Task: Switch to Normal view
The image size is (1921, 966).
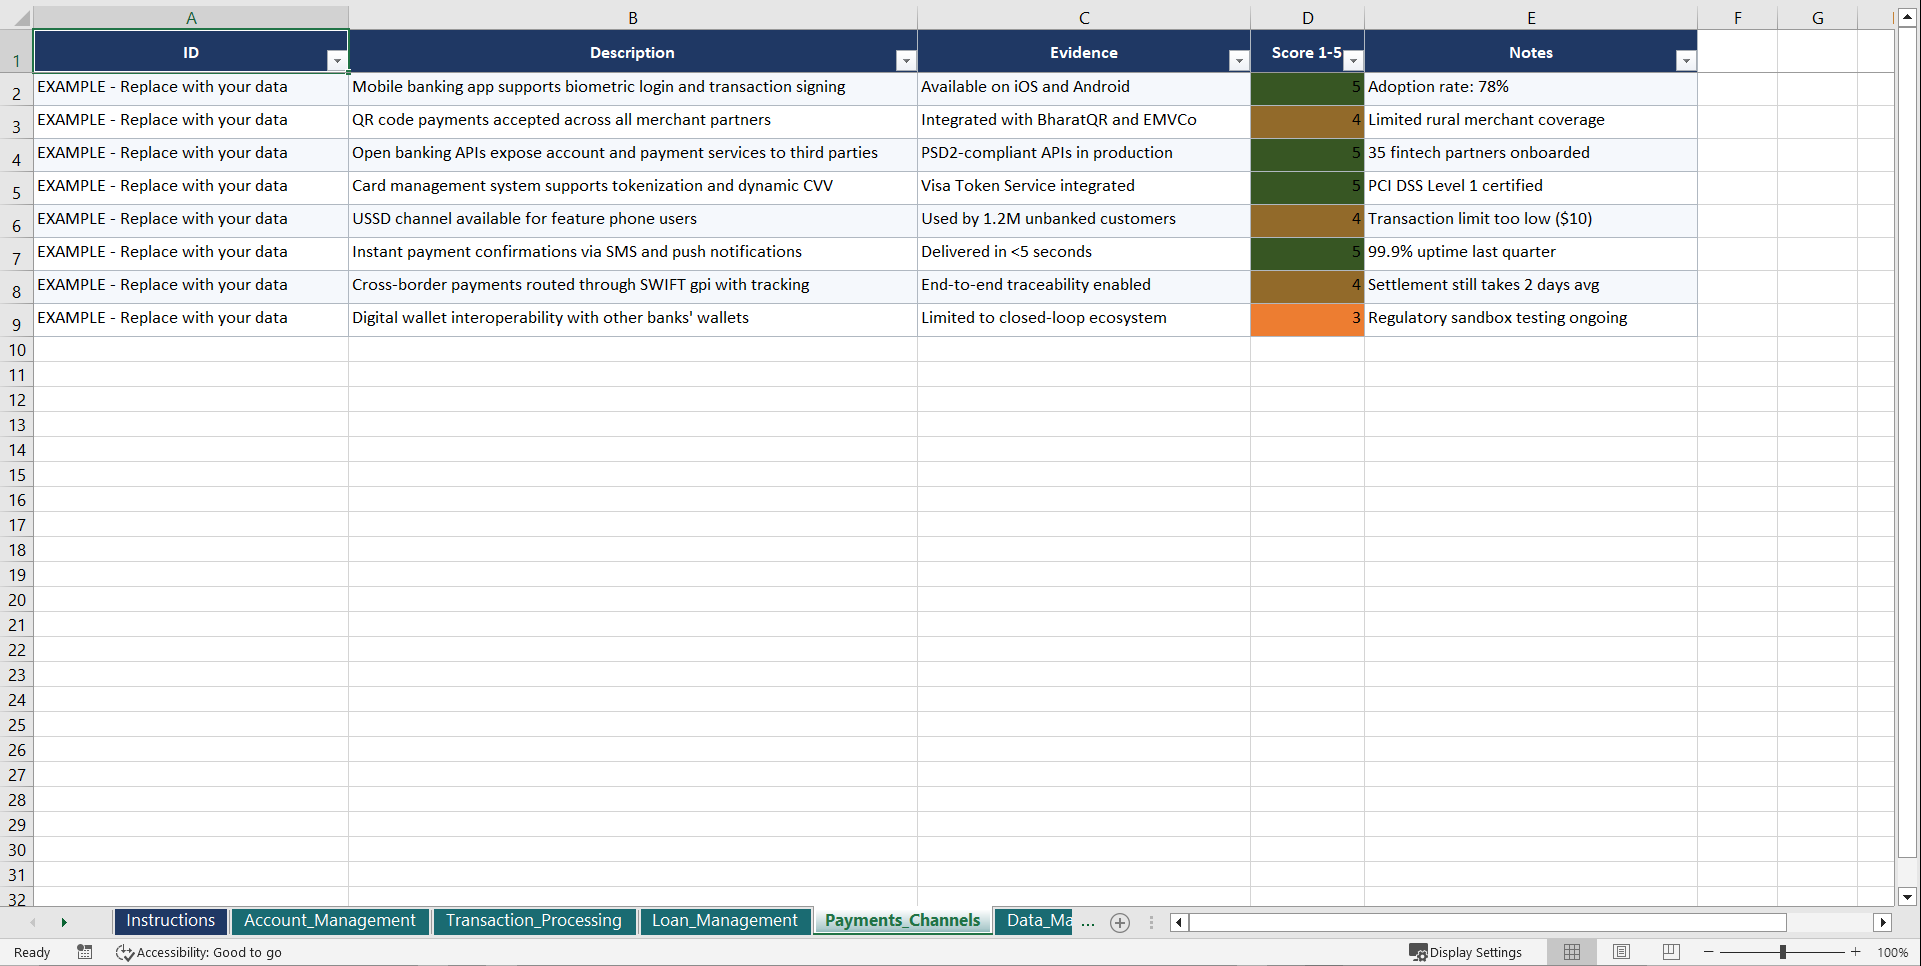Action: [1571, 952]
